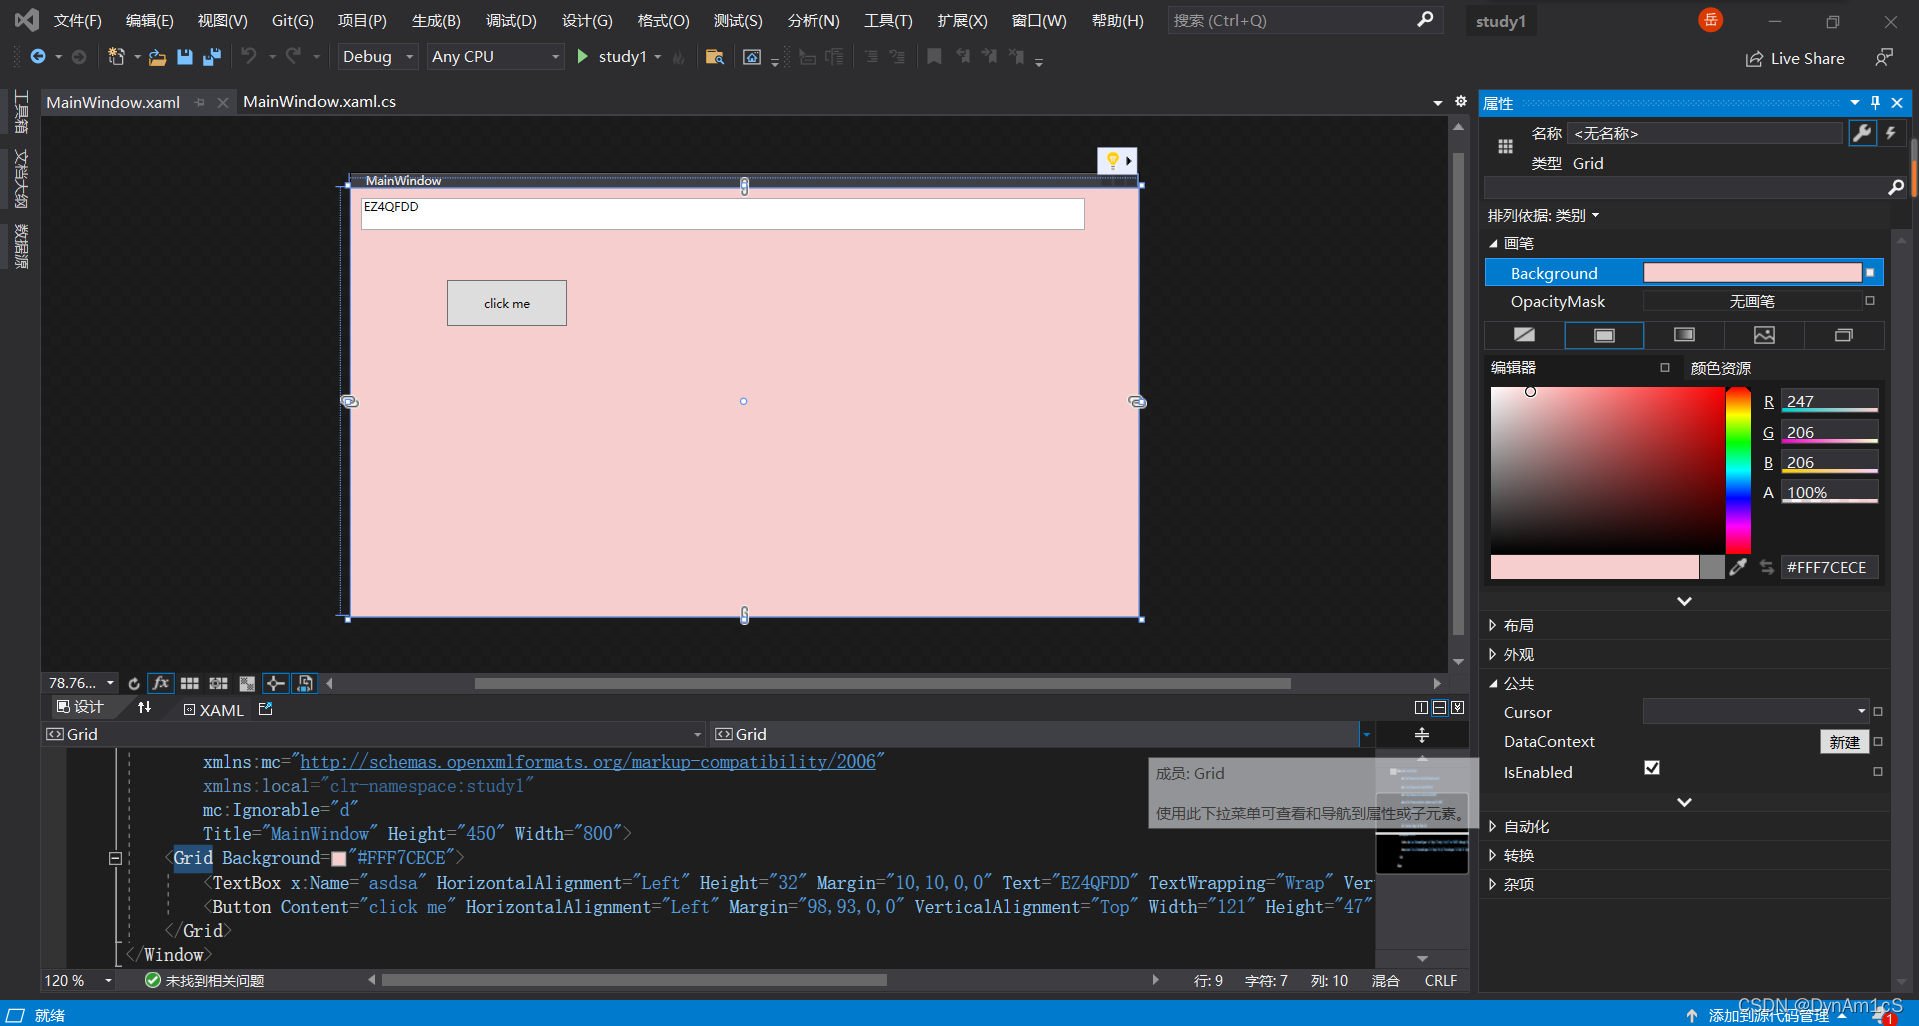
Task: Toggle designer checkered background icon
Action: (x=247, y=683)
